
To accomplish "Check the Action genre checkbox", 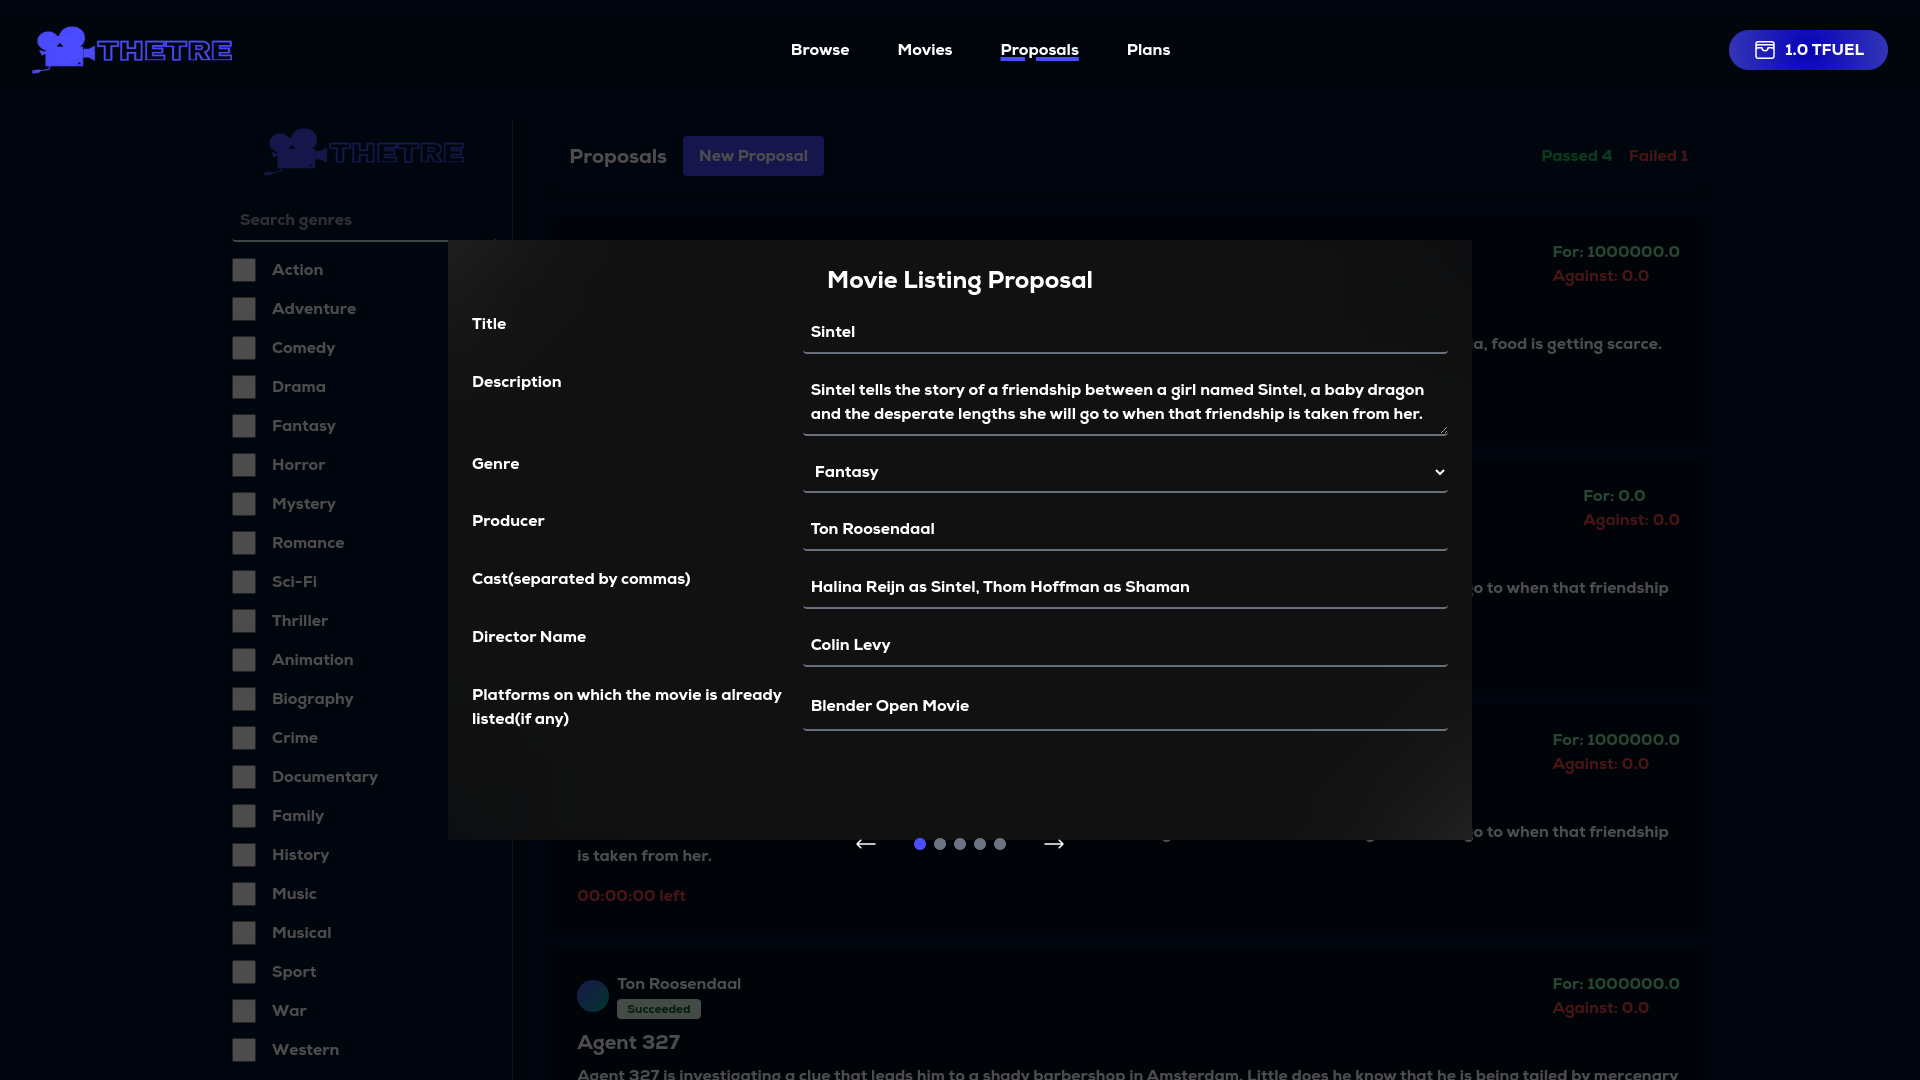I will [244, 270].
